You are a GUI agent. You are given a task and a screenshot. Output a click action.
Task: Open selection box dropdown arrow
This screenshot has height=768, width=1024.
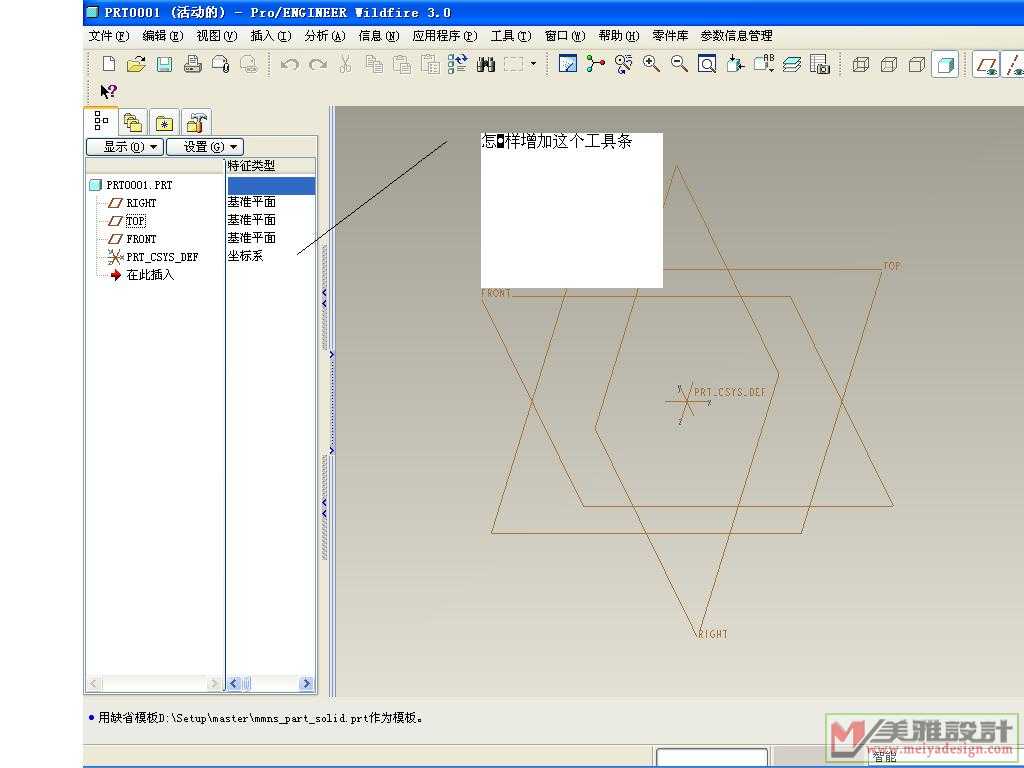534,64
